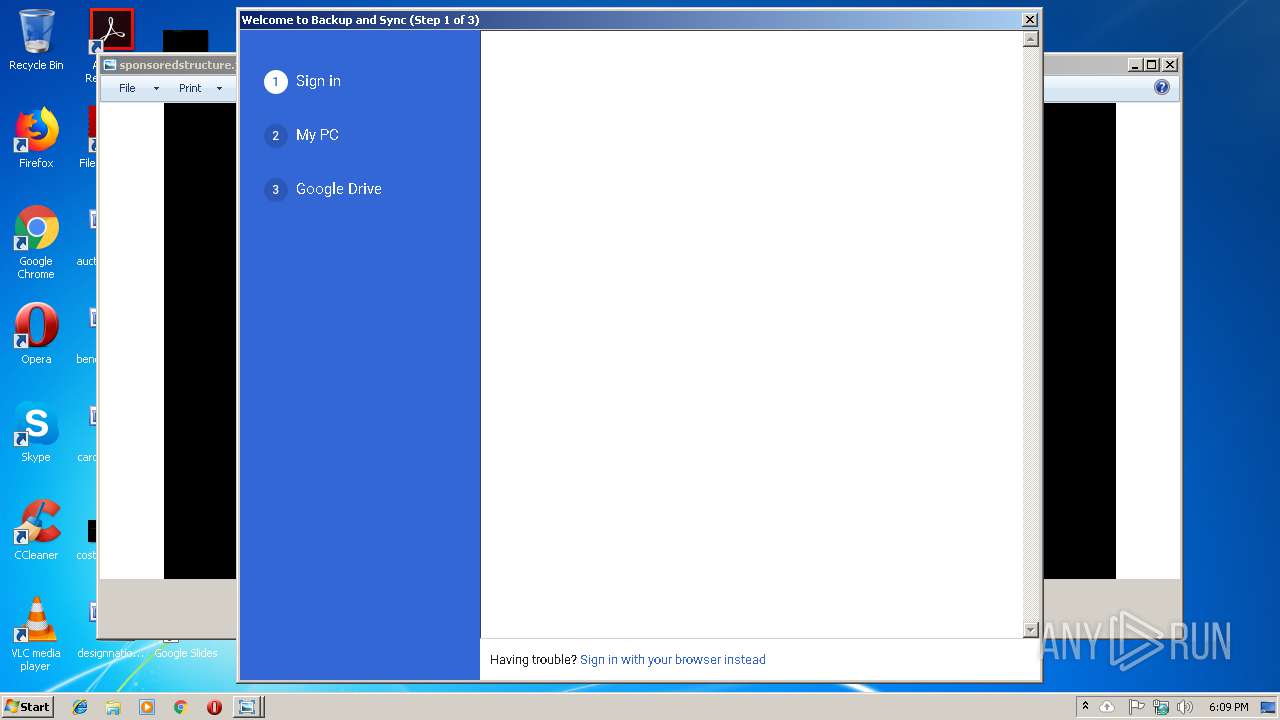Click network tray icon
This screenshot has height=720, width=1280.
(1161, 707)
